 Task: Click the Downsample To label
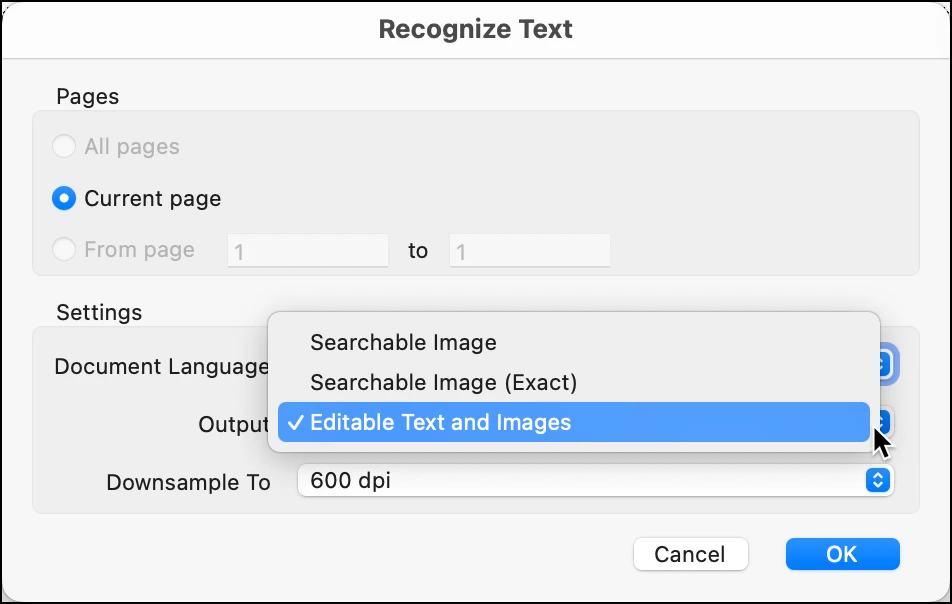click(188, 483)
